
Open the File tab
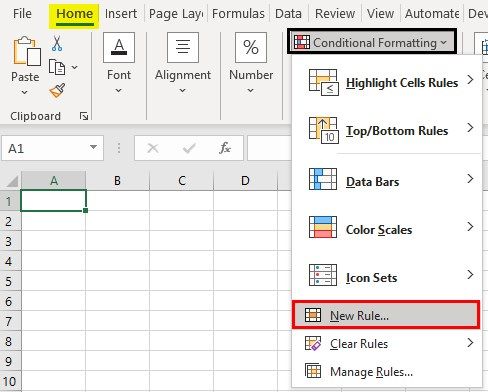pyautogui.click(x=22, y=14)
